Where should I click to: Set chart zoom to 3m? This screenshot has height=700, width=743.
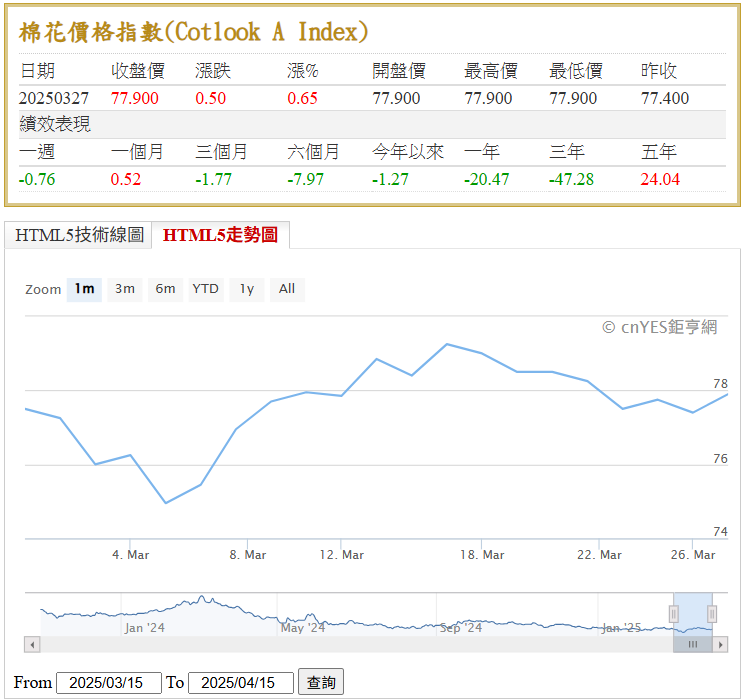point(125,289)
